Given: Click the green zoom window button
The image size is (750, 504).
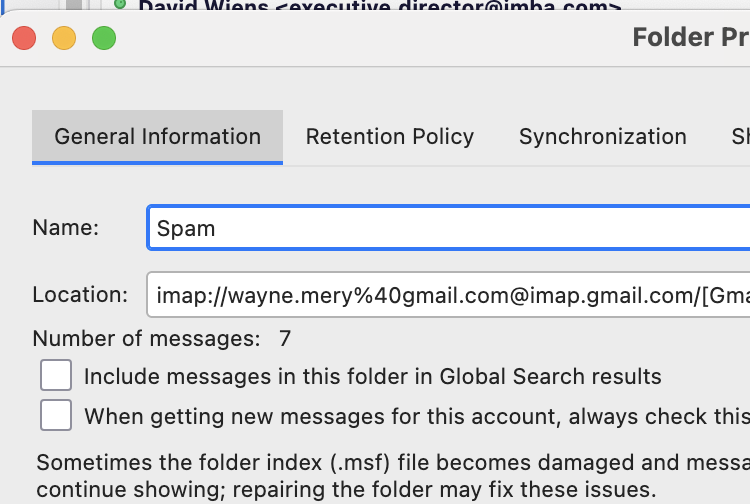Looking at the screenshot, I should click(x=104, y=39).
